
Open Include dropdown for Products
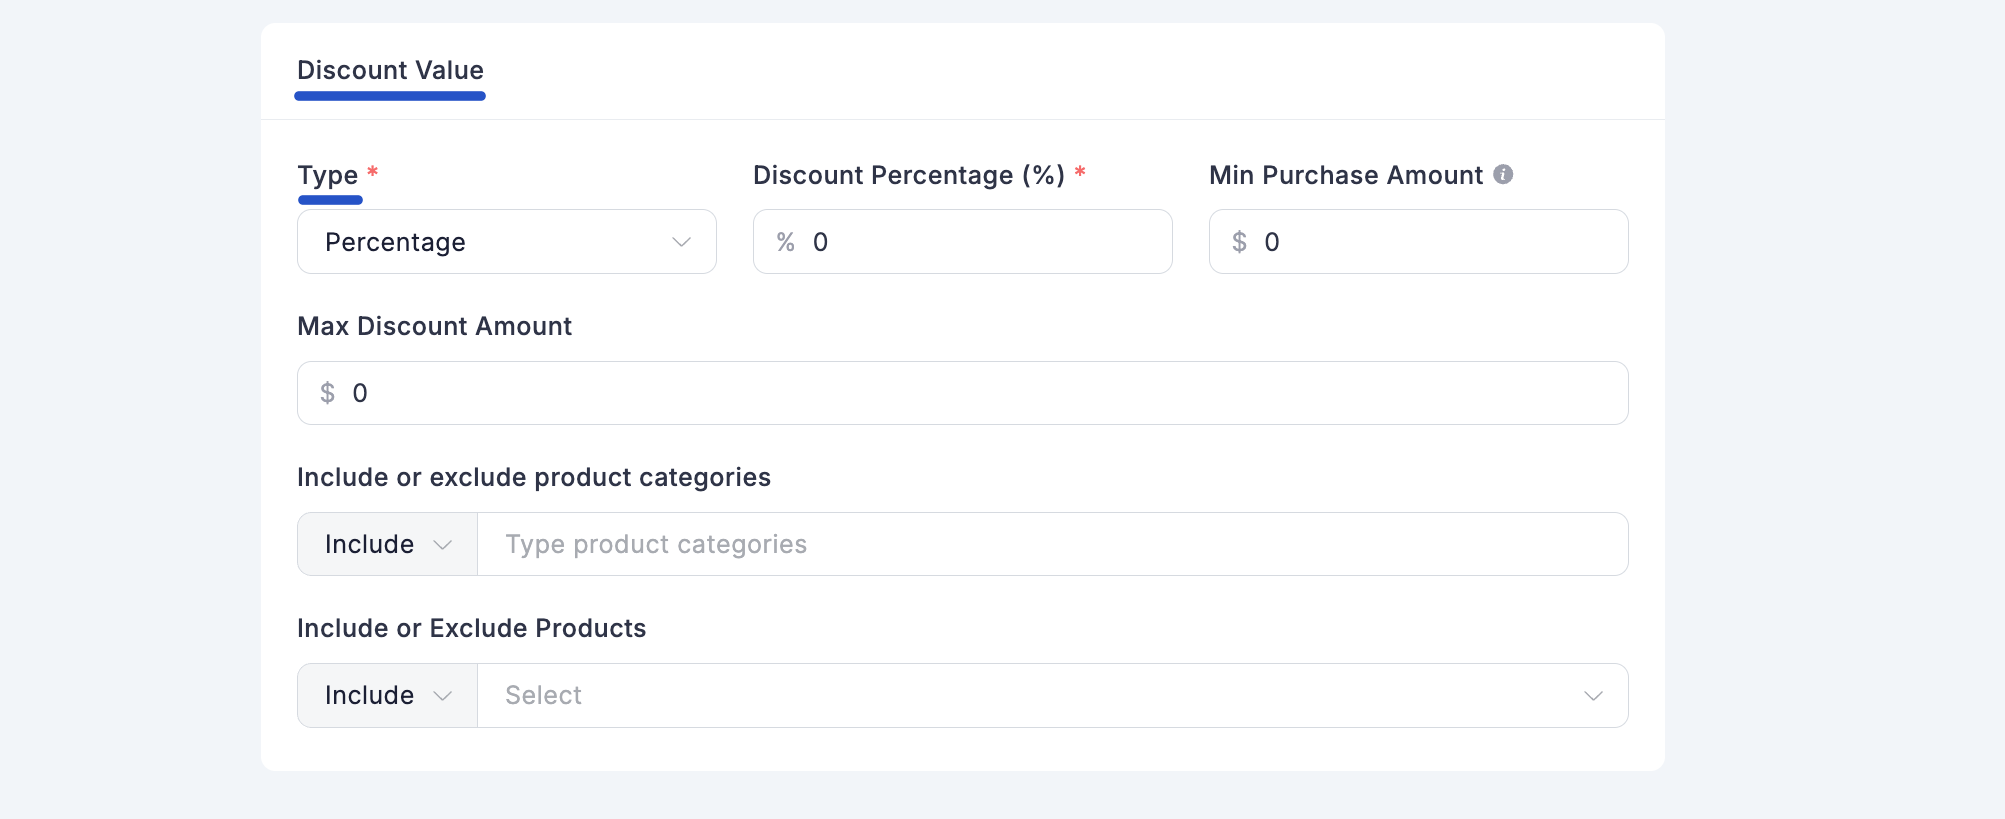[x=388, y=695]
